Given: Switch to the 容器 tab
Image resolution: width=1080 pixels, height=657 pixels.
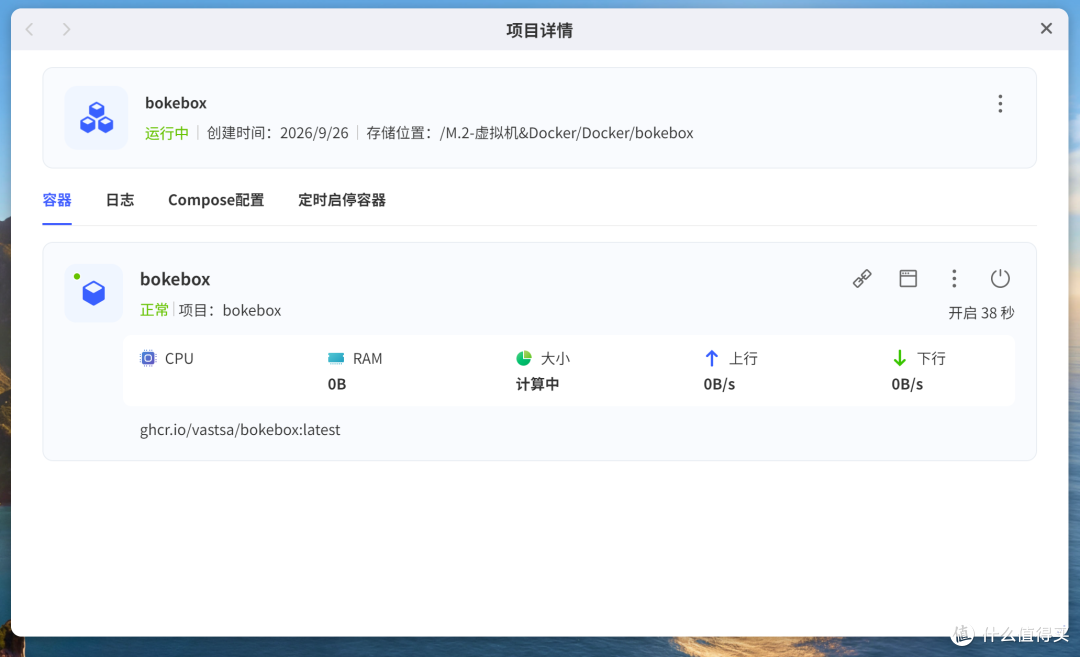Looking at the screenshot, I should click(x=56, y=200).
